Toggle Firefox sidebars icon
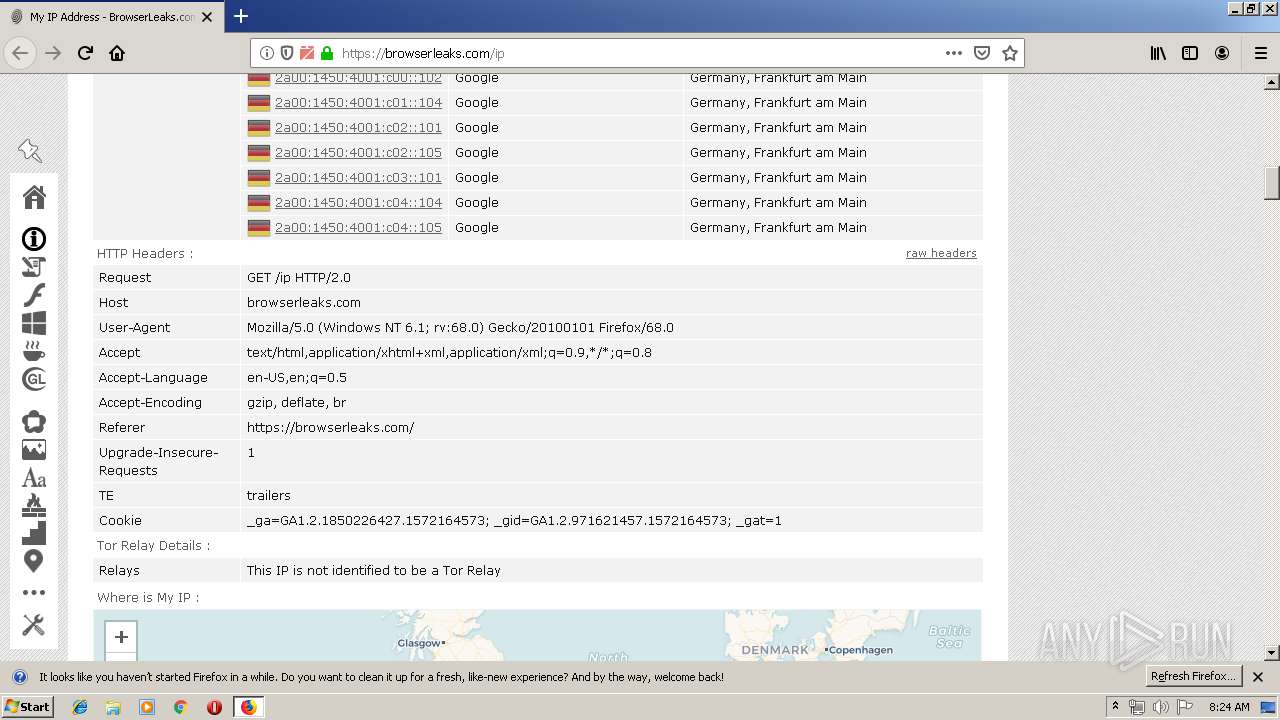Image resolution: width=1280 pixels, height=720 pixels. click(1190, 53)
